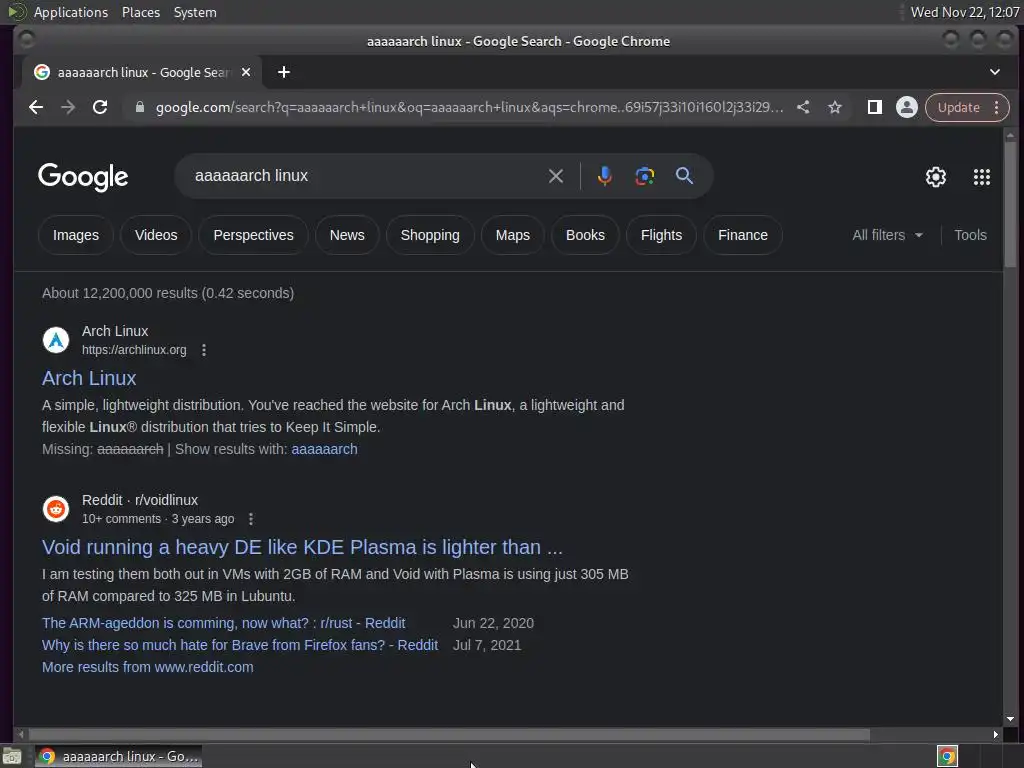Expand the All filters dropdown
This screenshot has height=768, width=1024.
pyautogui.click(x=887, y=235)
